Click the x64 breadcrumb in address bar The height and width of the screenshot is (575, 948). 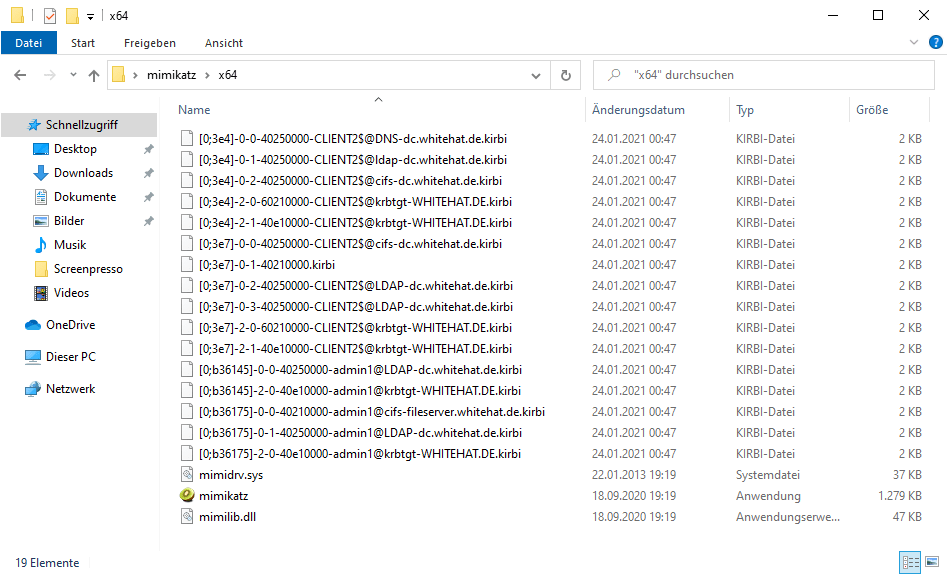[228, 75]
